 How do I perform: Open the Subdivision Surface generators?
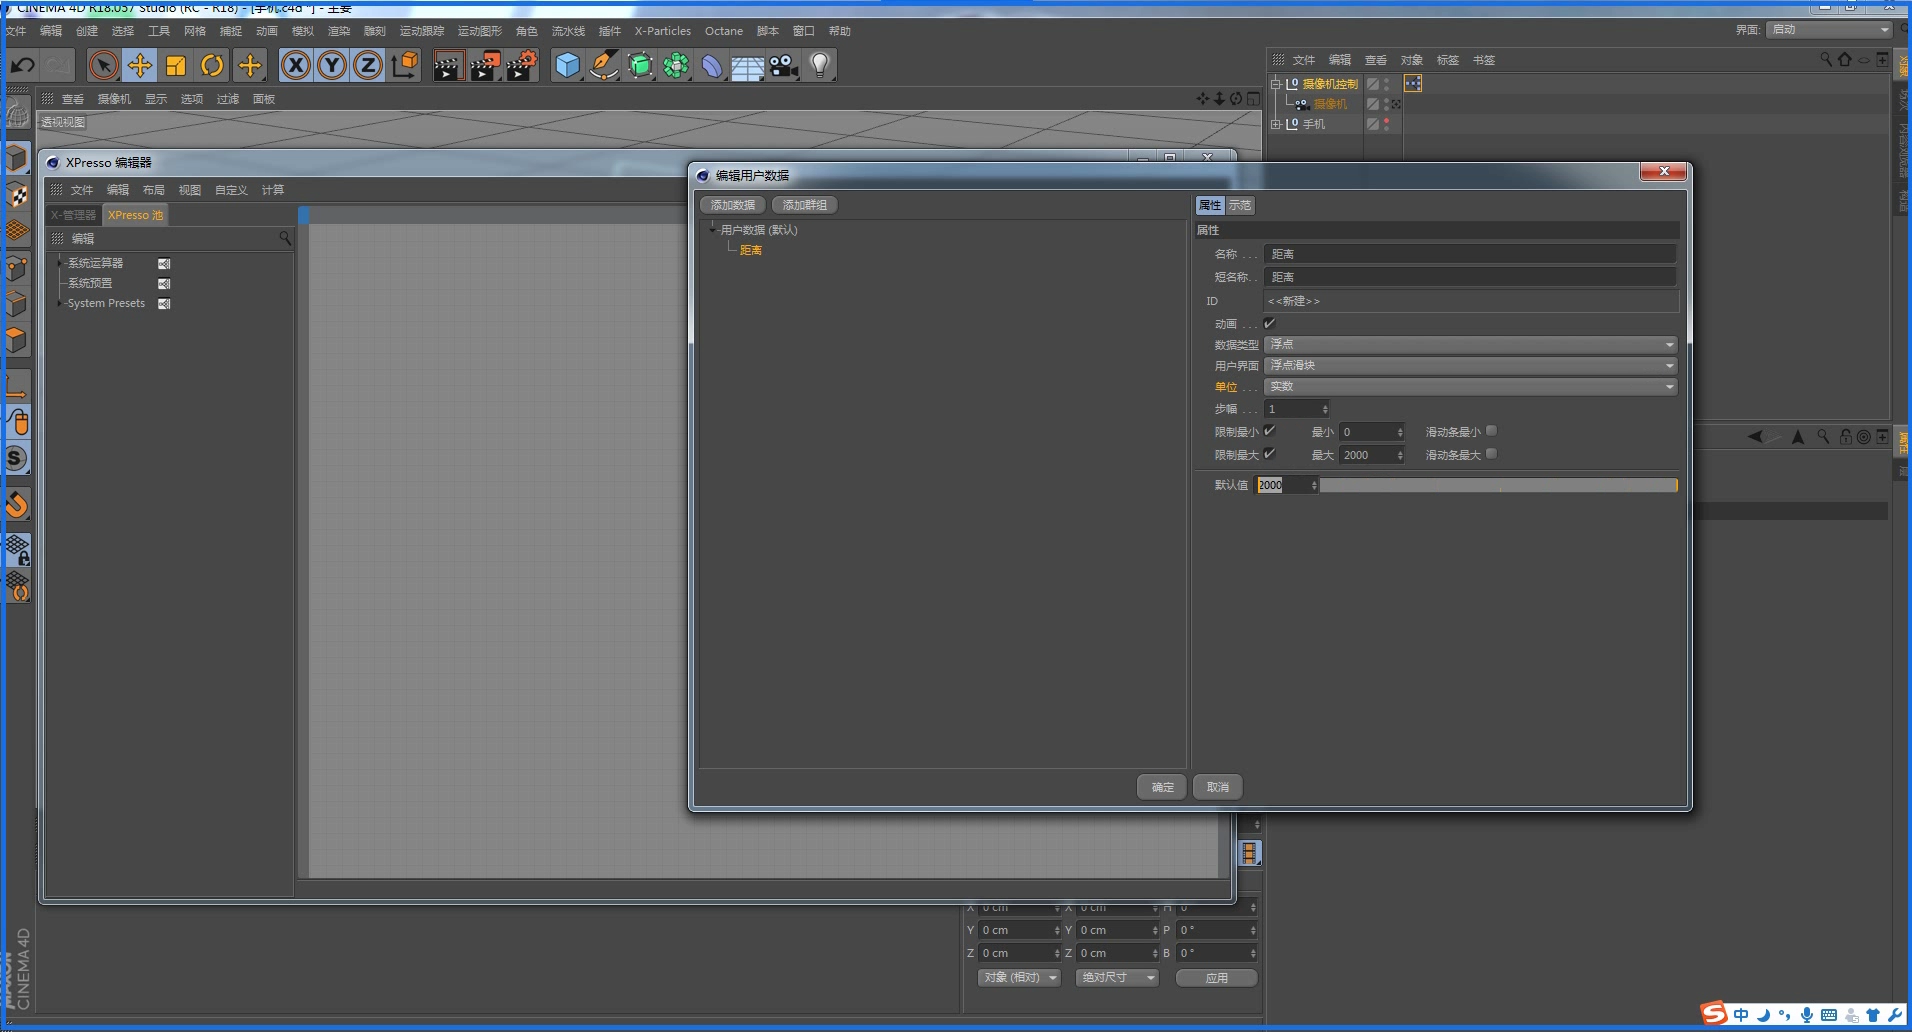[x=640, y=66]
